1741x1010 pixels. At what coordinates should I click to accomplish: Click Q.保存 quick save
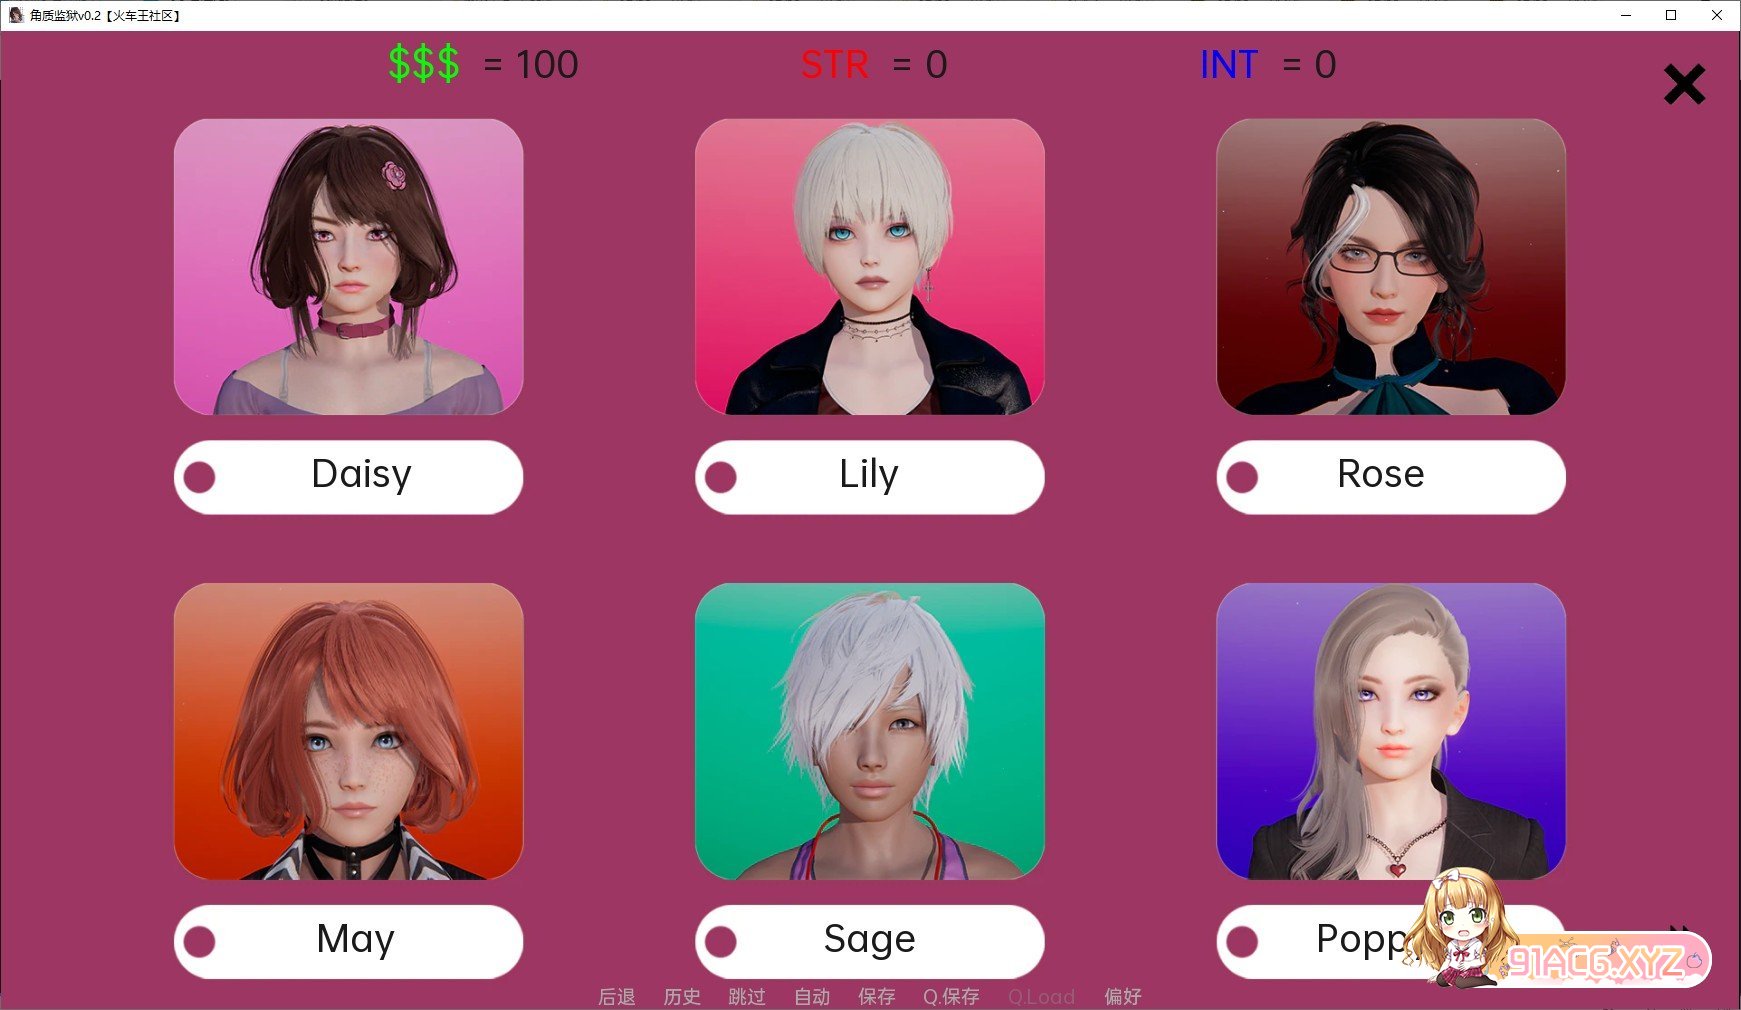pyautogui.click(x=951, y=997)
